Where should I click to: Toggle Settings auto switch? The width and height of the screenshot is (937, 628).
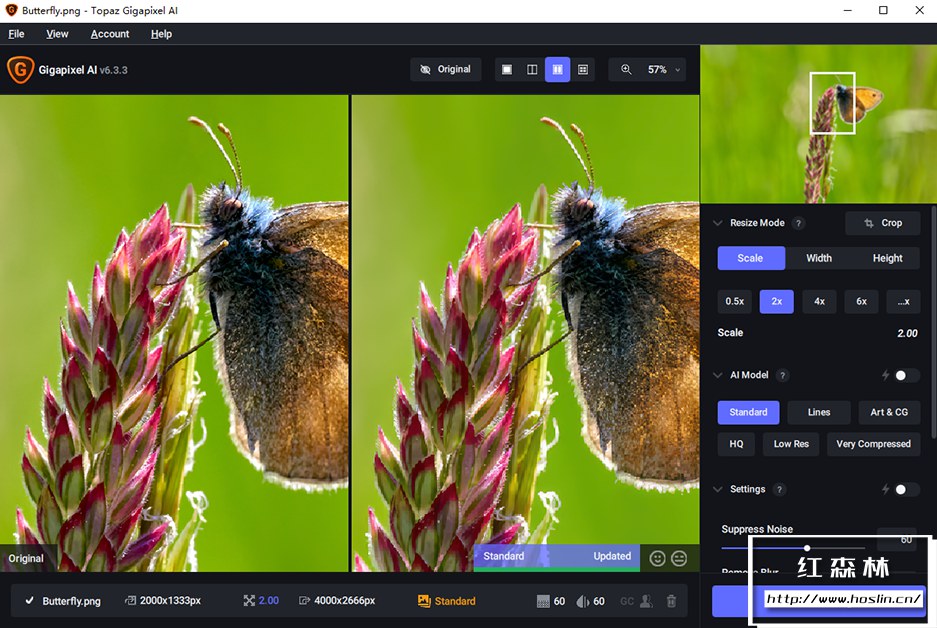[x=905, y=489]
